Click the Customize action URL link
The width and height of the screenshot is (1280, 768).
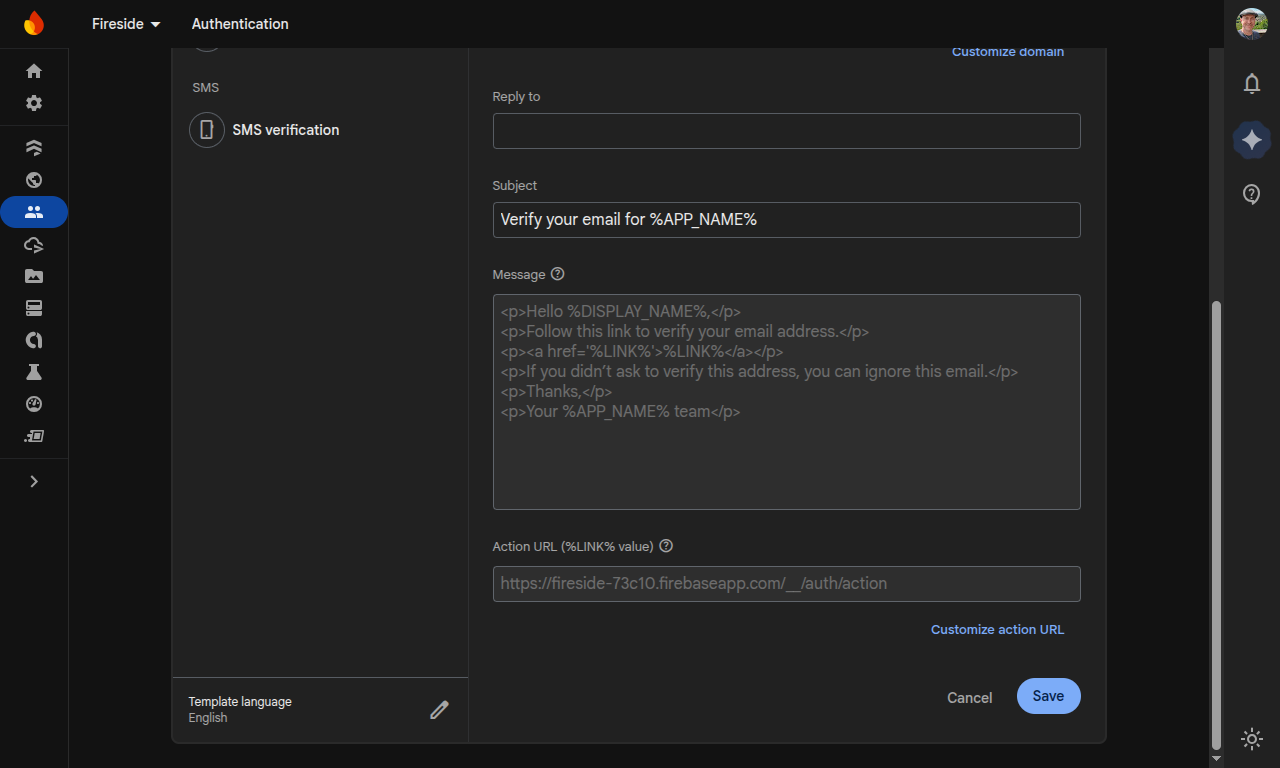[997, 629]
